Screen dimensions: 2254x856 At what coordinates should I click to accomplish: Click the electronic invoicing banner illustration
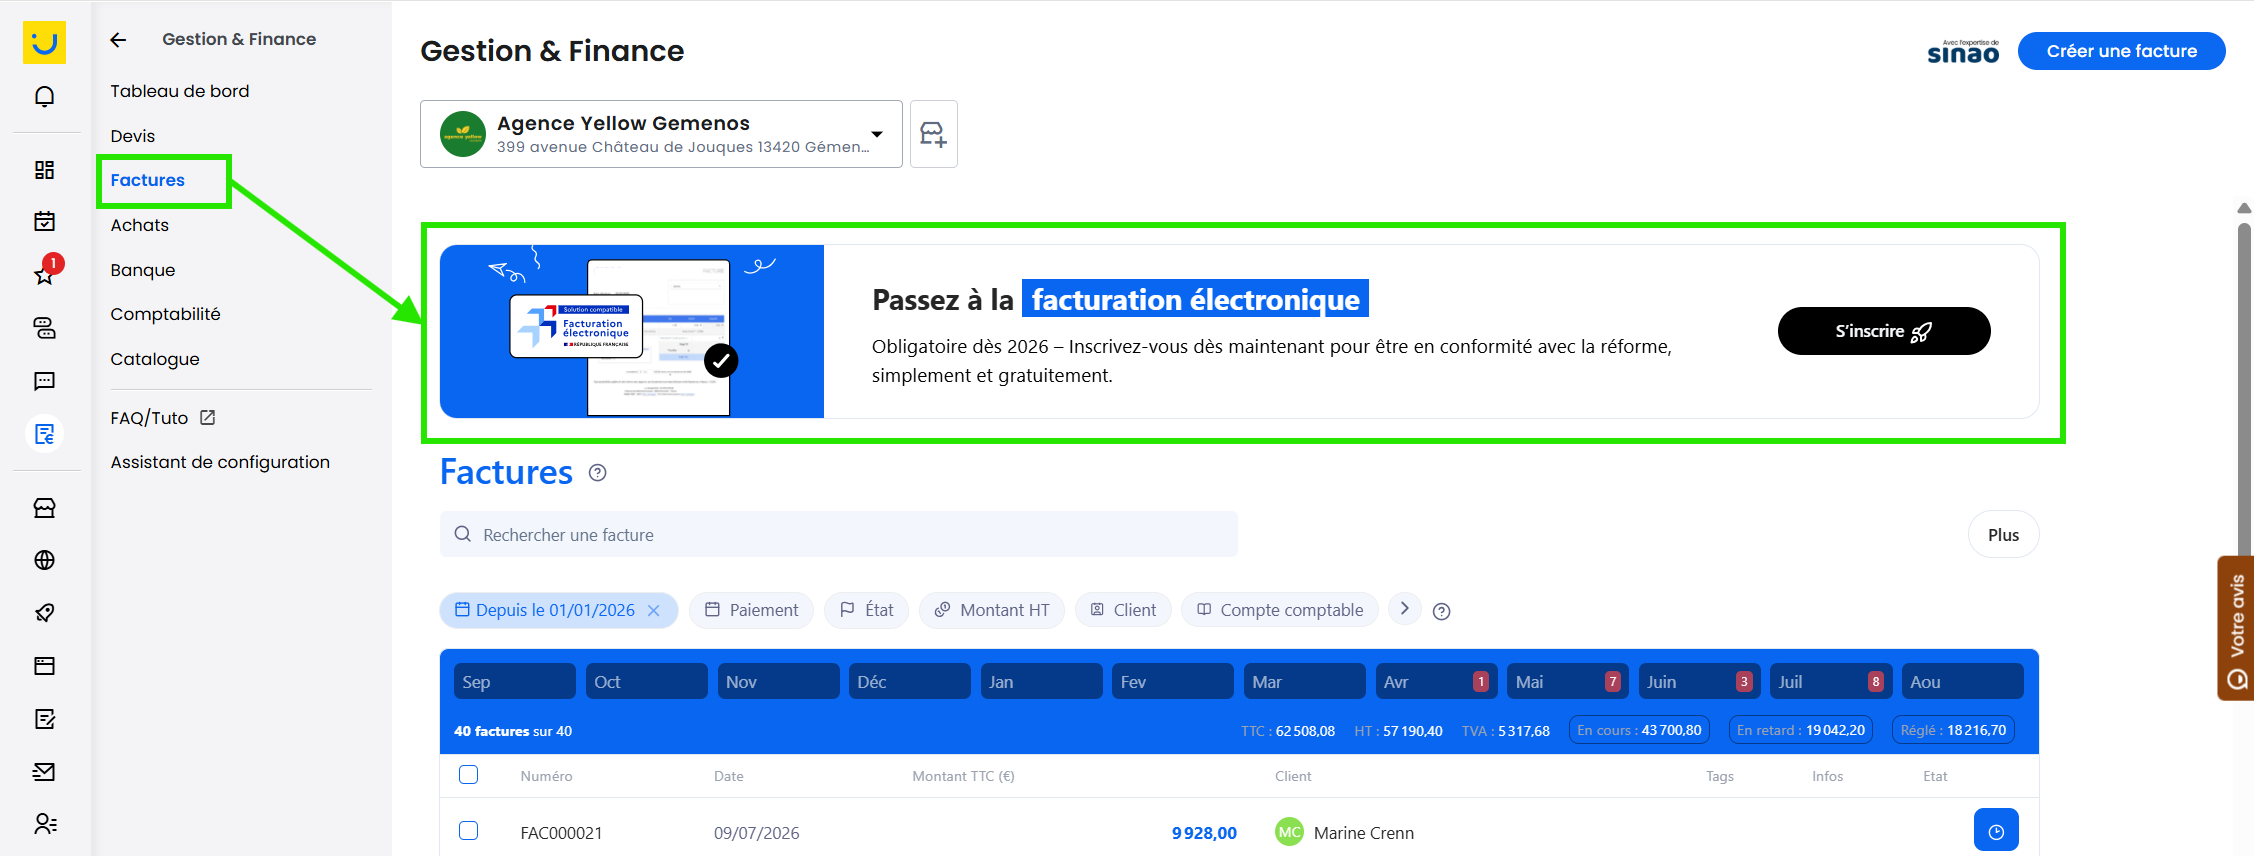pos(632,331)
